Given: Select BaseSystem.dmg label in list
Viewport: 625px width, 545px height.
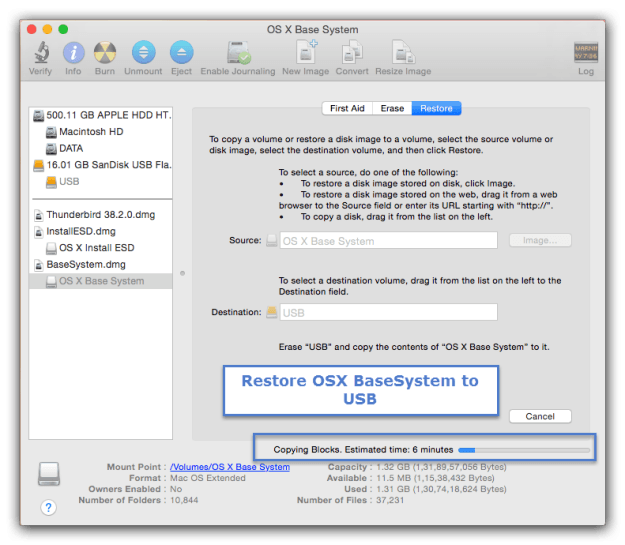Looking at the screenshot, I should (x=86, y=265).
